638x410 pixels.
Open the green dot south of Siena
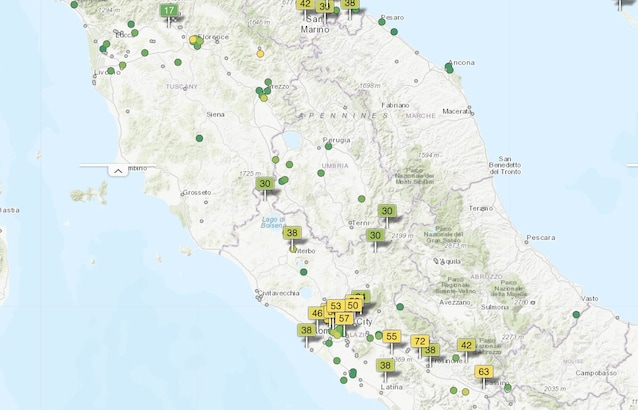tap(199, 138)
